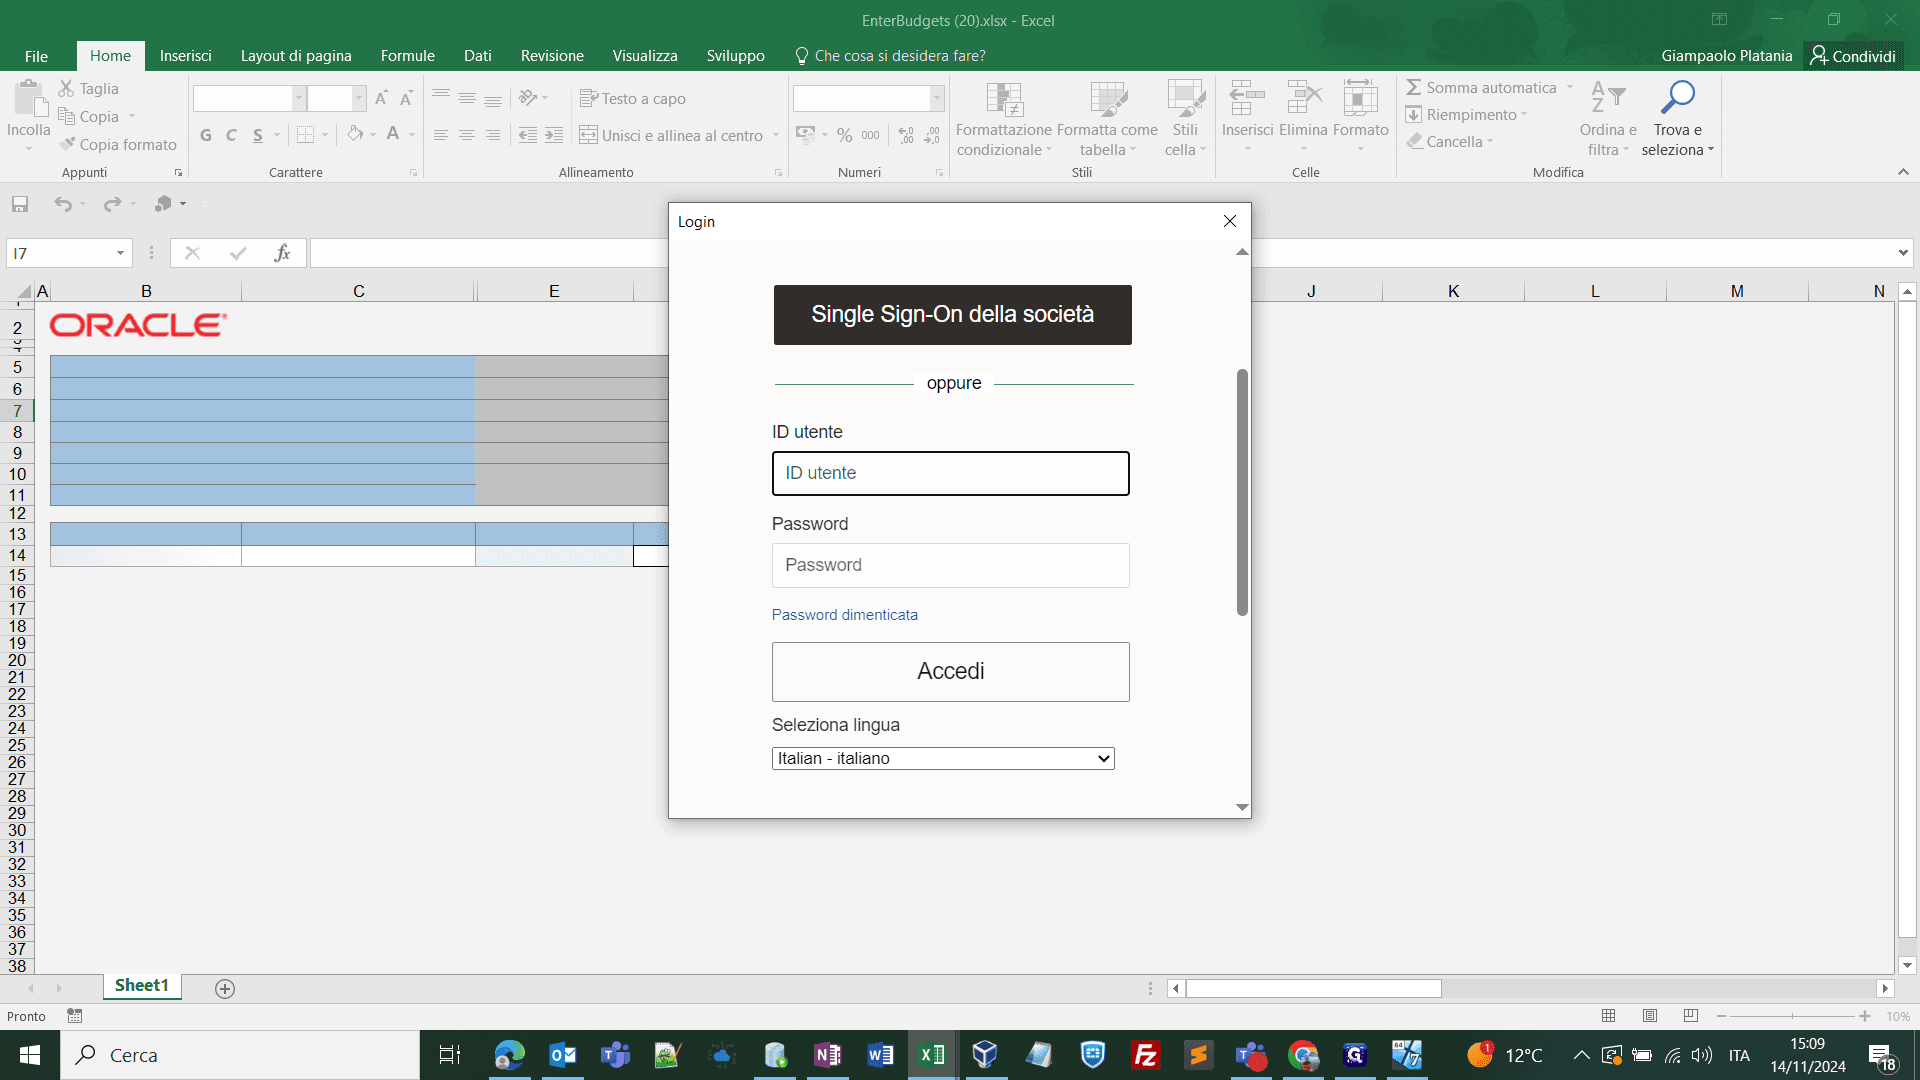1920x1080 pixels.
Task: Click the Ordina e filtra icon
Action: (1608, 97)
